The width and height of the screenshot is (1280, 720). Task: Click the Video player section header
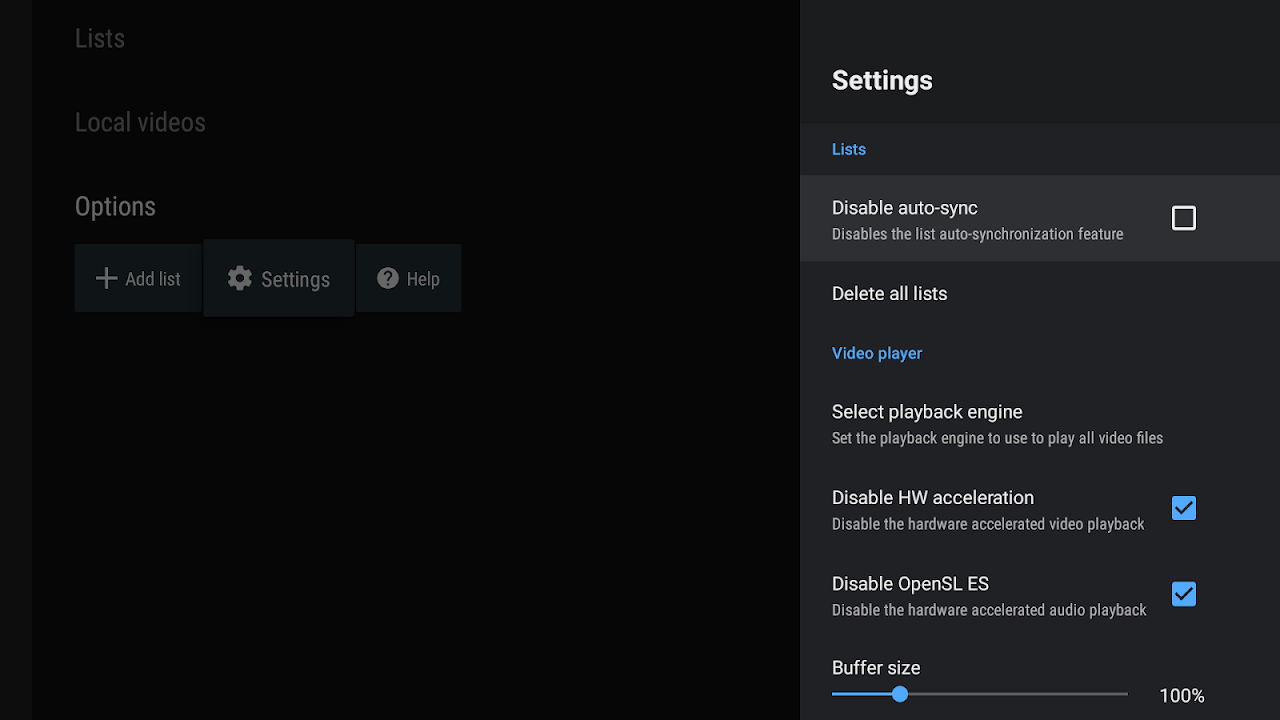pos(877,352)
